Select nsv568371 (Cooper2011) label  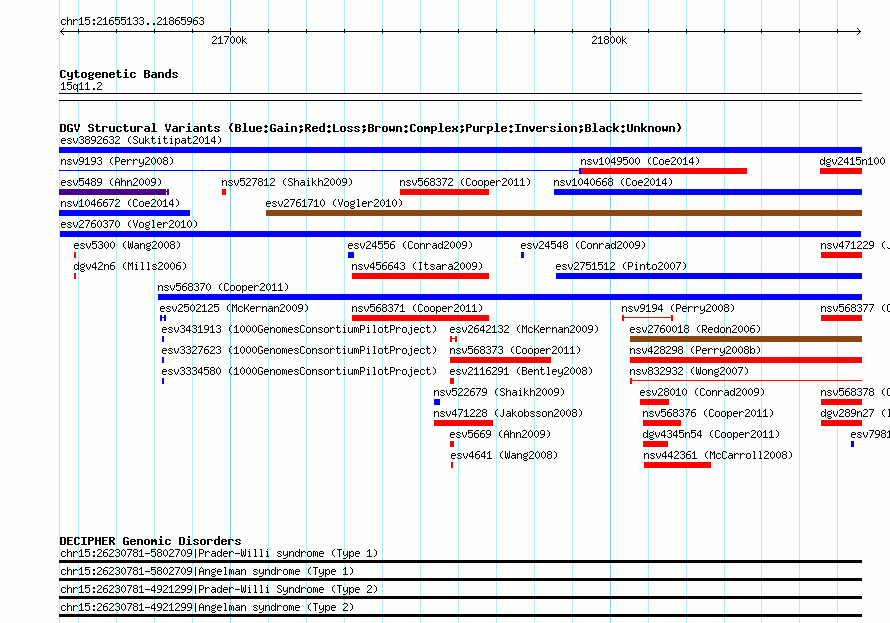click(417, 308)
